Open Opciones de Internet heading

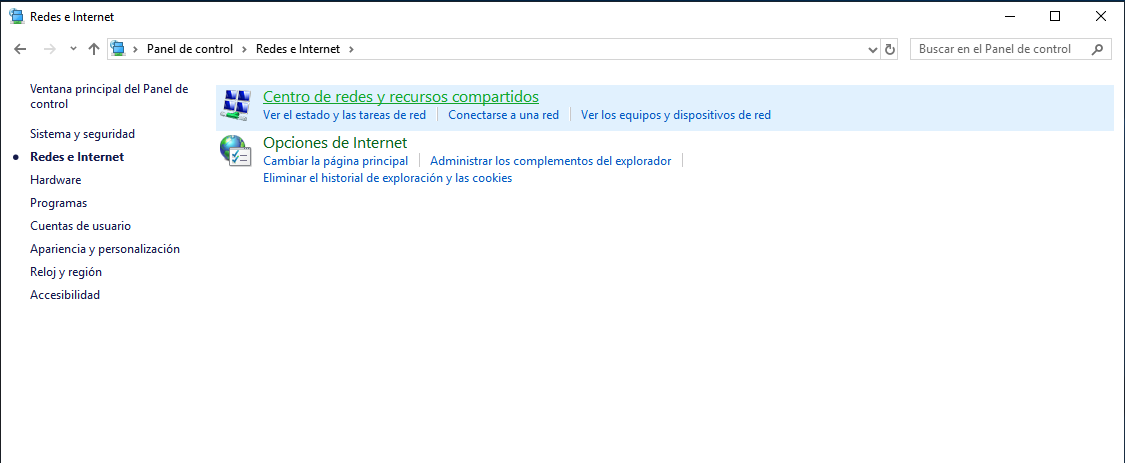coord(335,142)
